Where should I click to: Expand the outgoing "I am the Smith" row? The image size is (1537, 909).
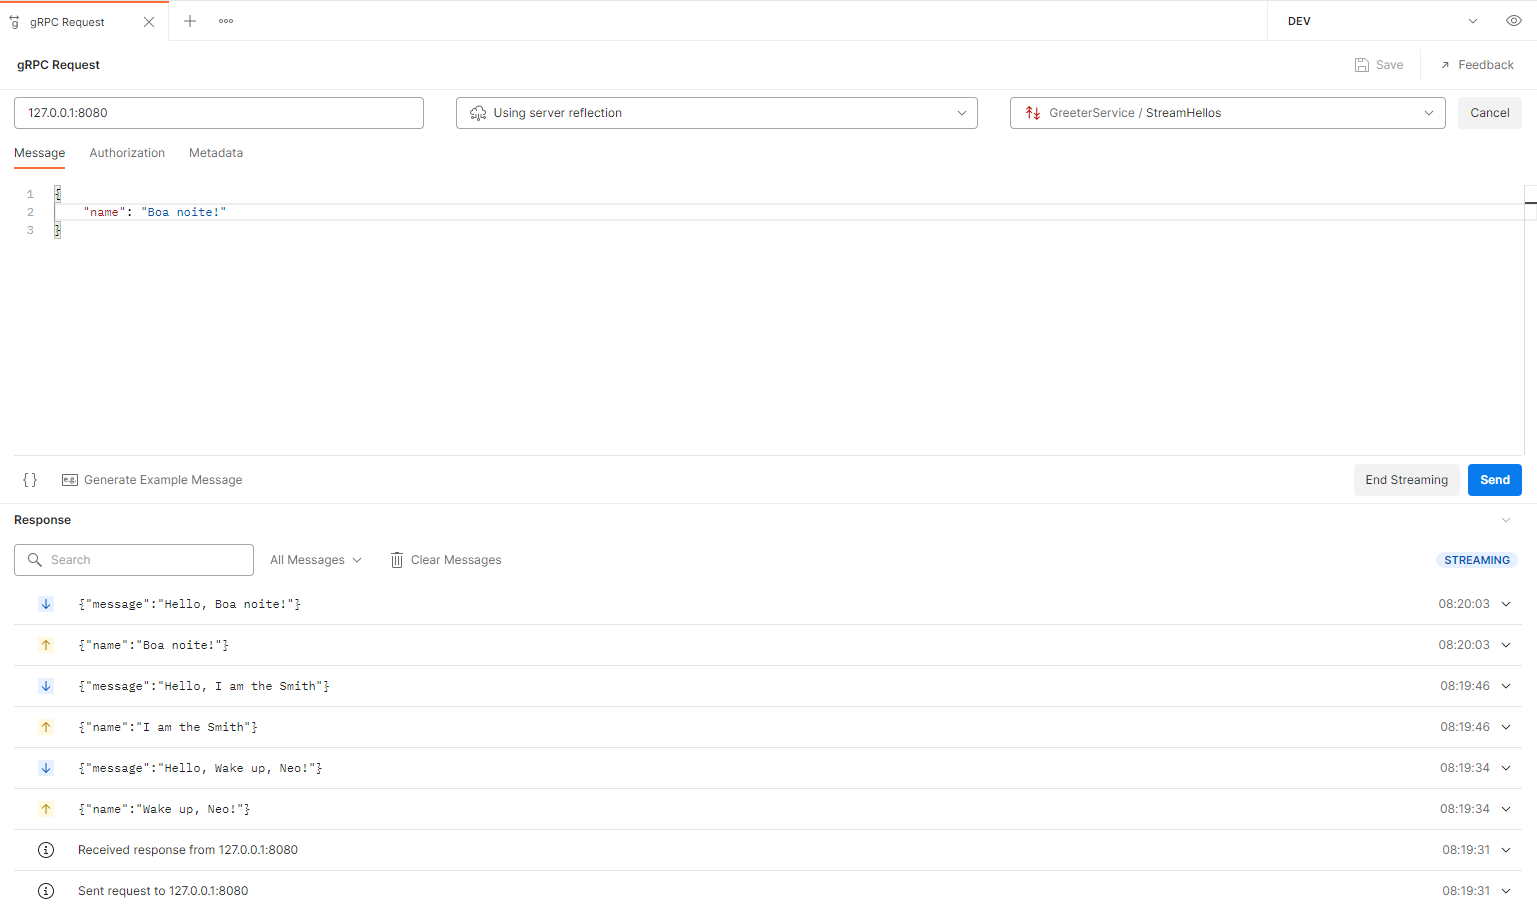(x=1506, y=727)
